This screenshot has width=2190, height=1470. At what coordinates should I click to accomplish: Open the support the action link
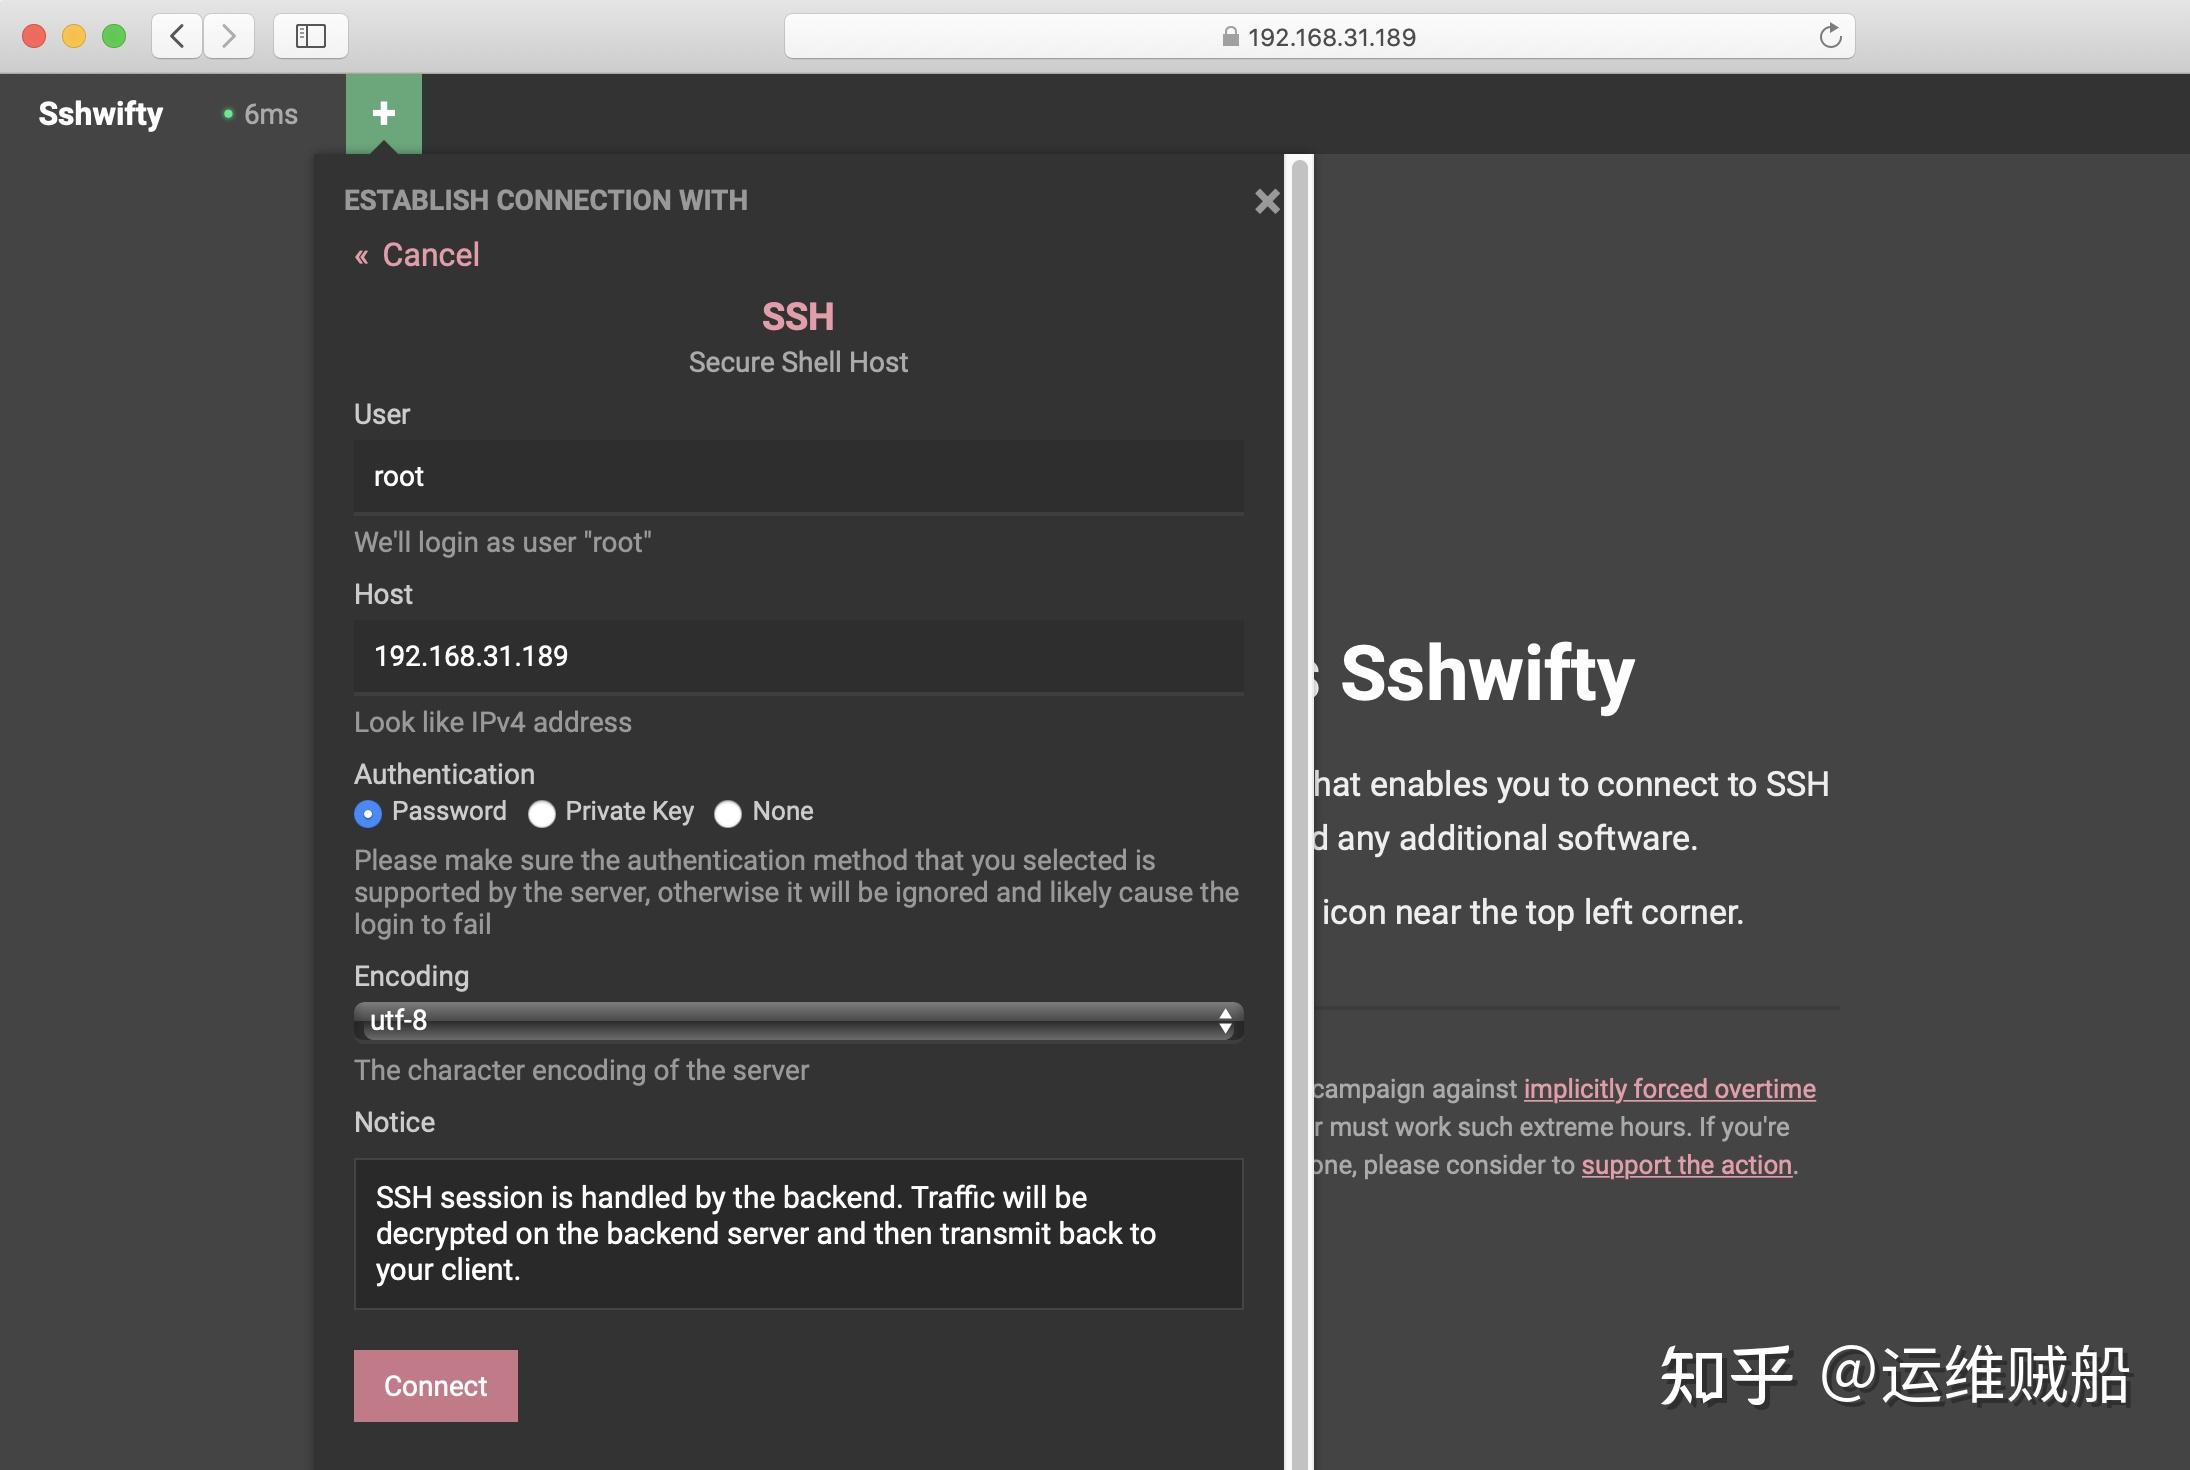(x=1686, y=1165)
